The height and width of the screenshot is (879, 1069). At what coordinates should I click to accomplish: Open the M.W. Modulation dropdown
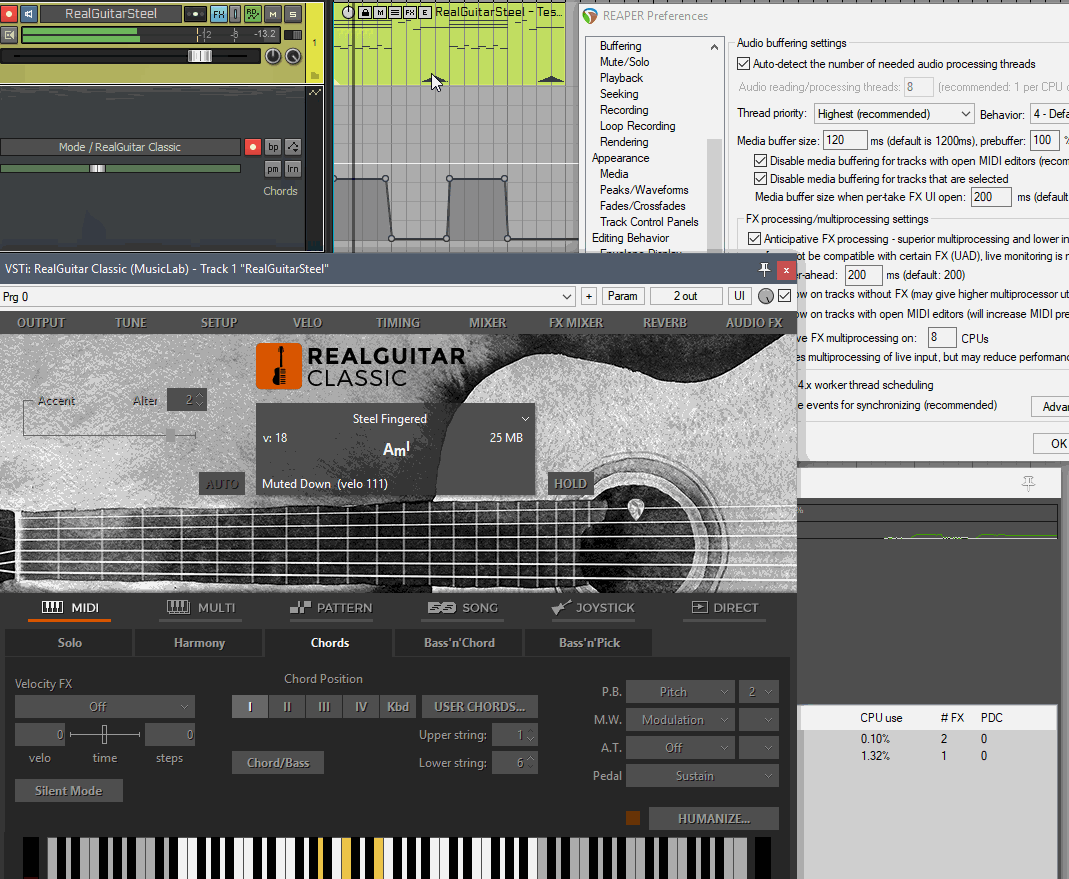[x=680, y=720]
